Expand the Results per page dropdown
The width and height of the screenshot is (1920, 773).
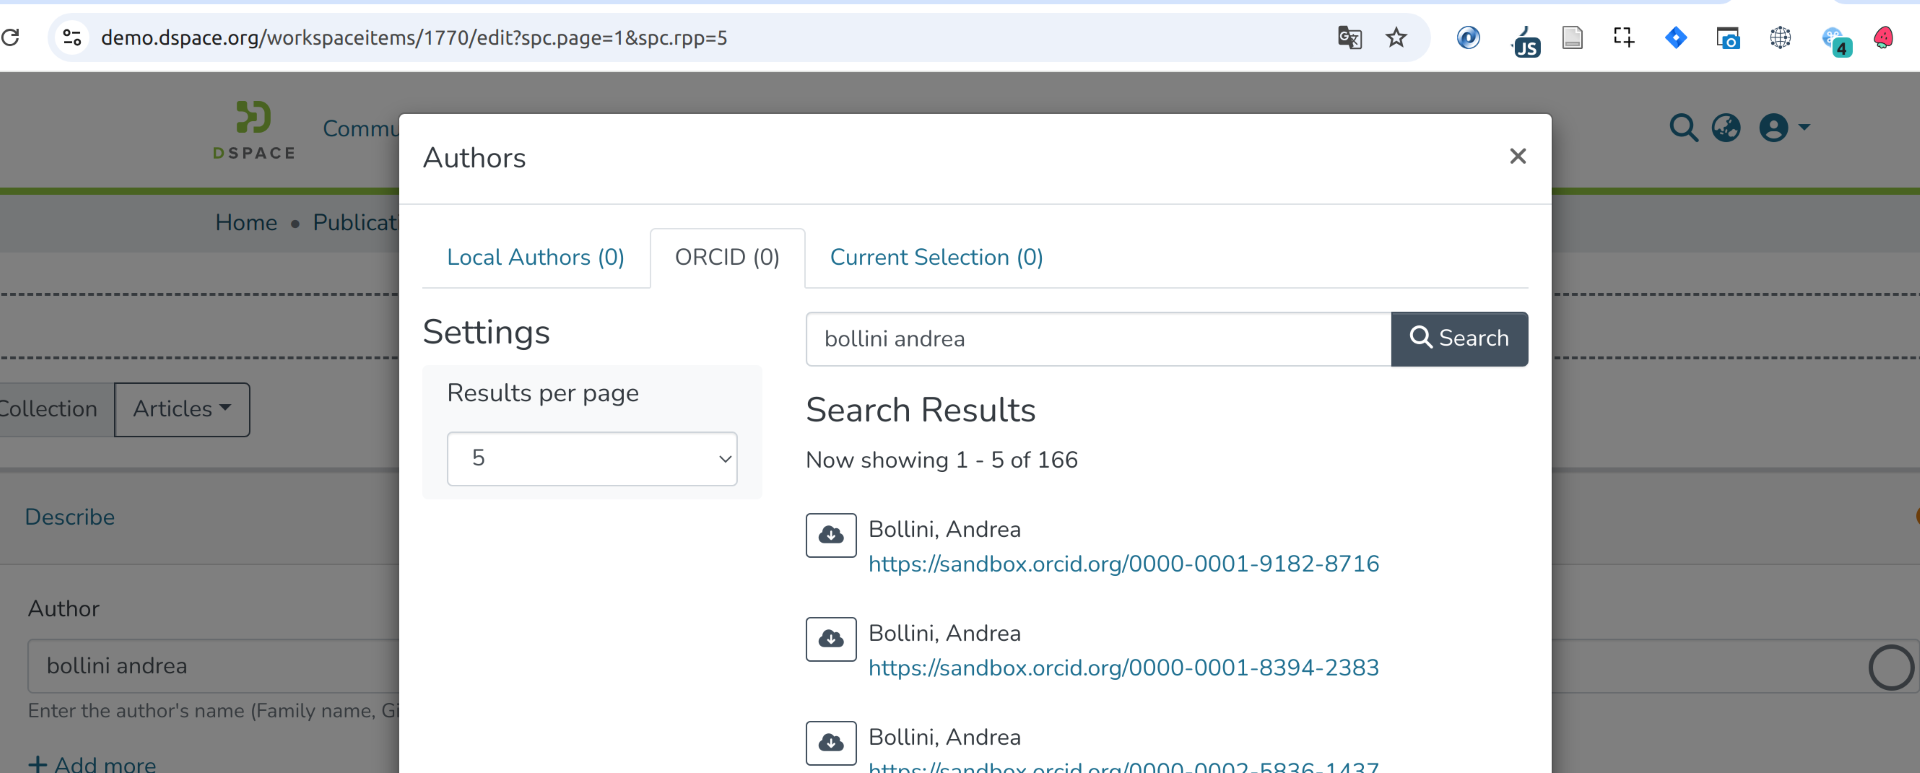point(592,459)
